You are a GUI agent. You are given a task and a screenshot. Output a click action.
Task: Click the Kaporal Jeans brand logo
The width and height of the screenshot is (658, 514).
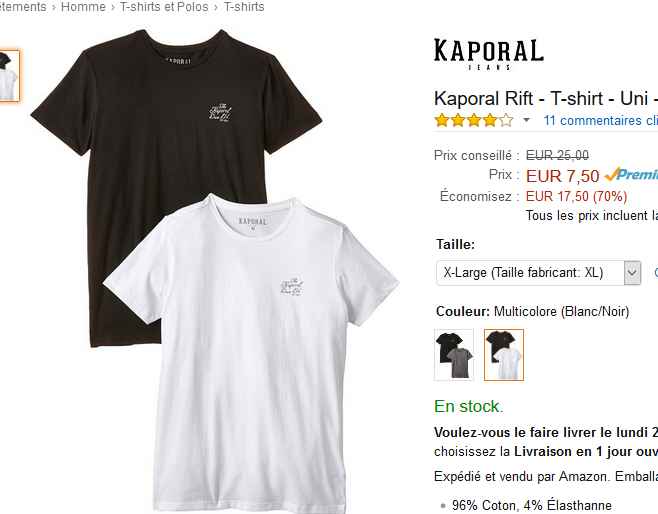tap(489, 54)
